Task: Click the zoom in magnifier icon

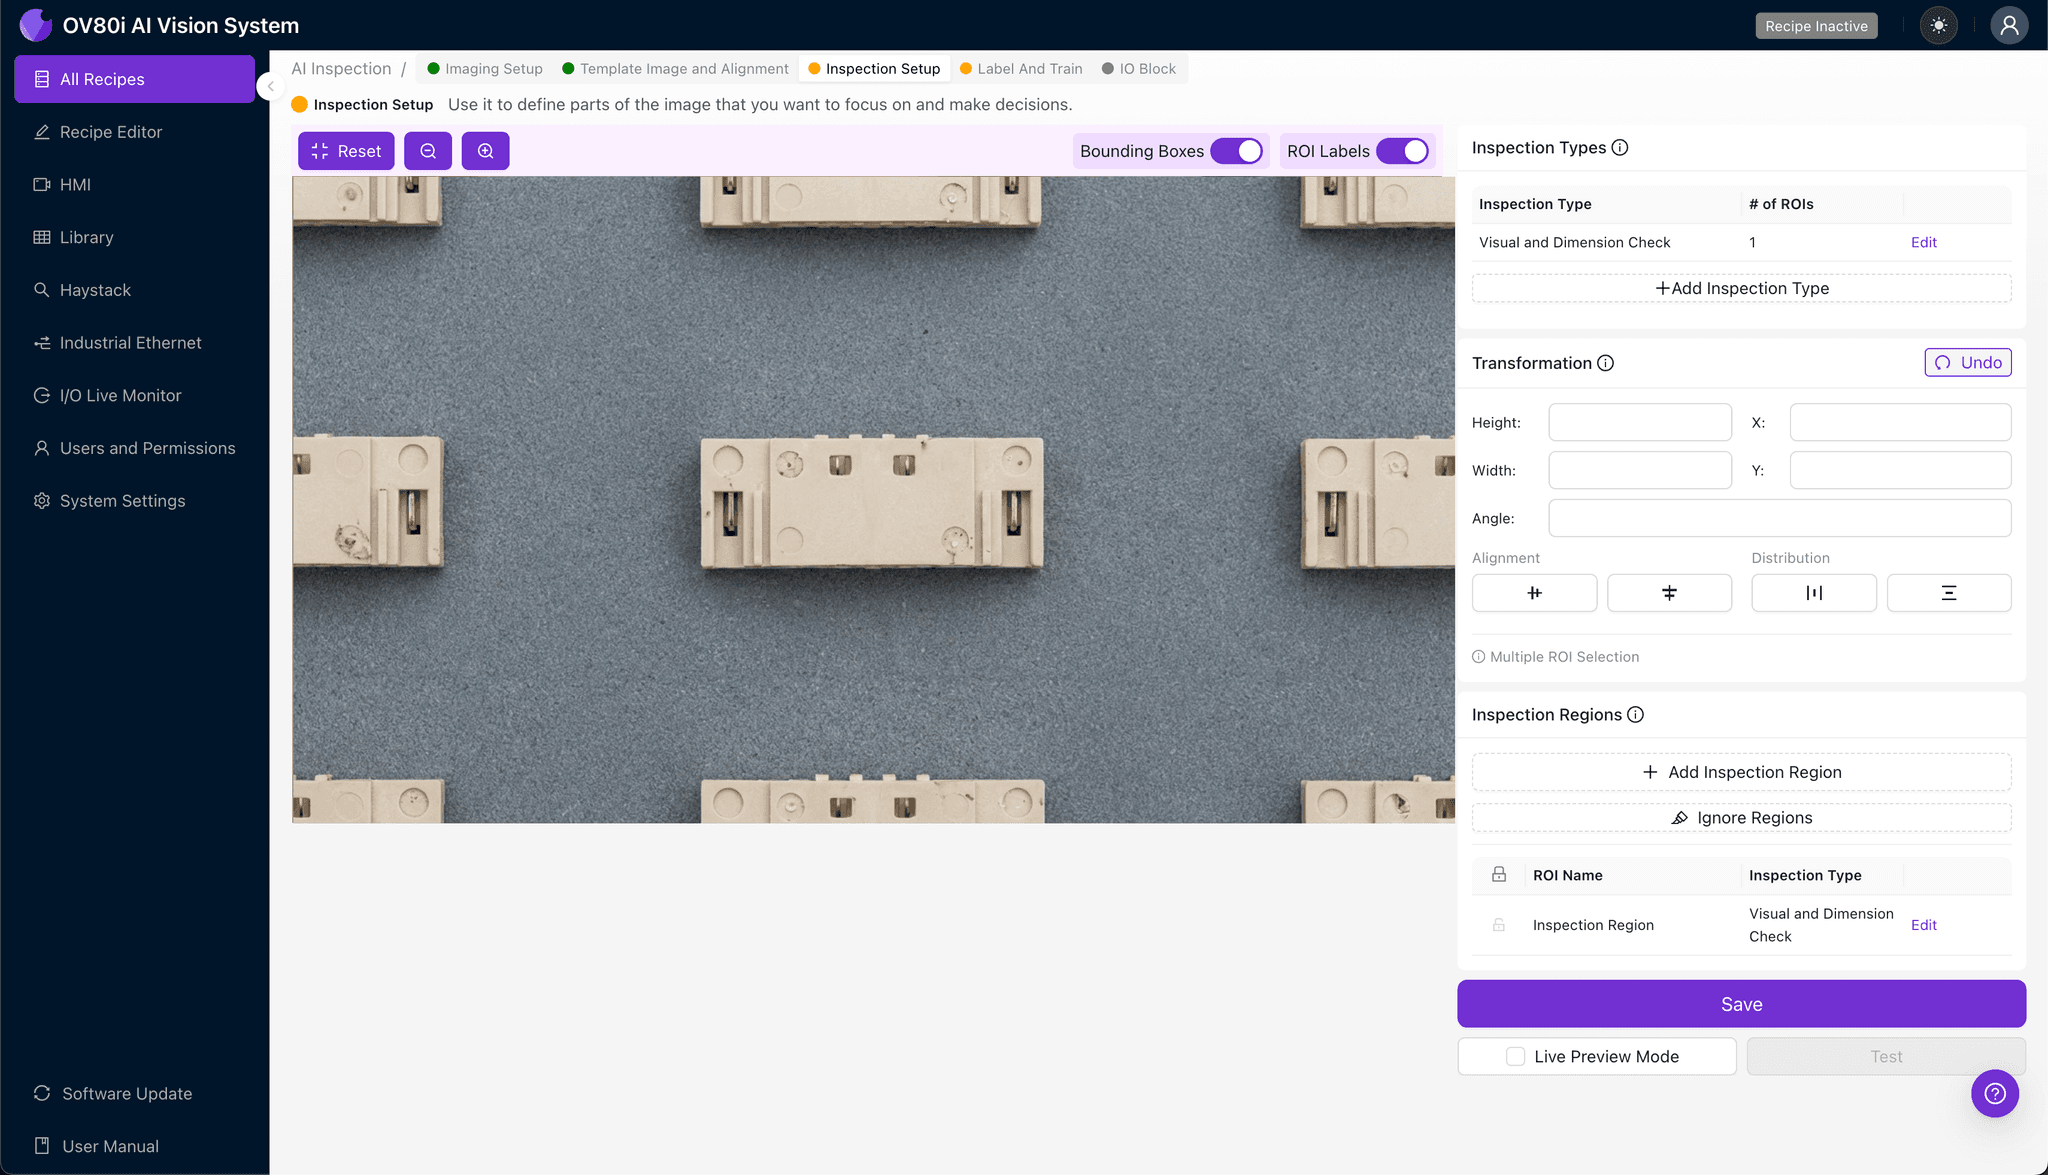Action: 485,151
